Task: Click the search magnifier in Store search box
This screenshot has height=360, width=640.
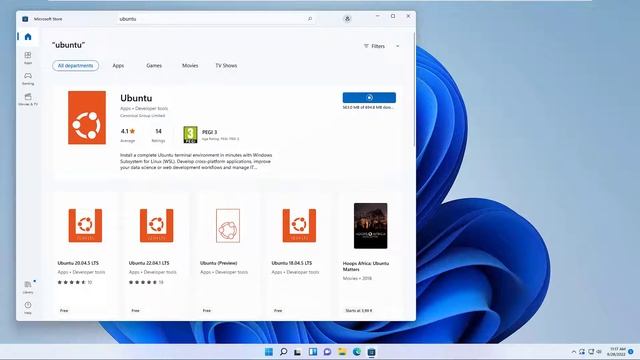Action: 310,19
